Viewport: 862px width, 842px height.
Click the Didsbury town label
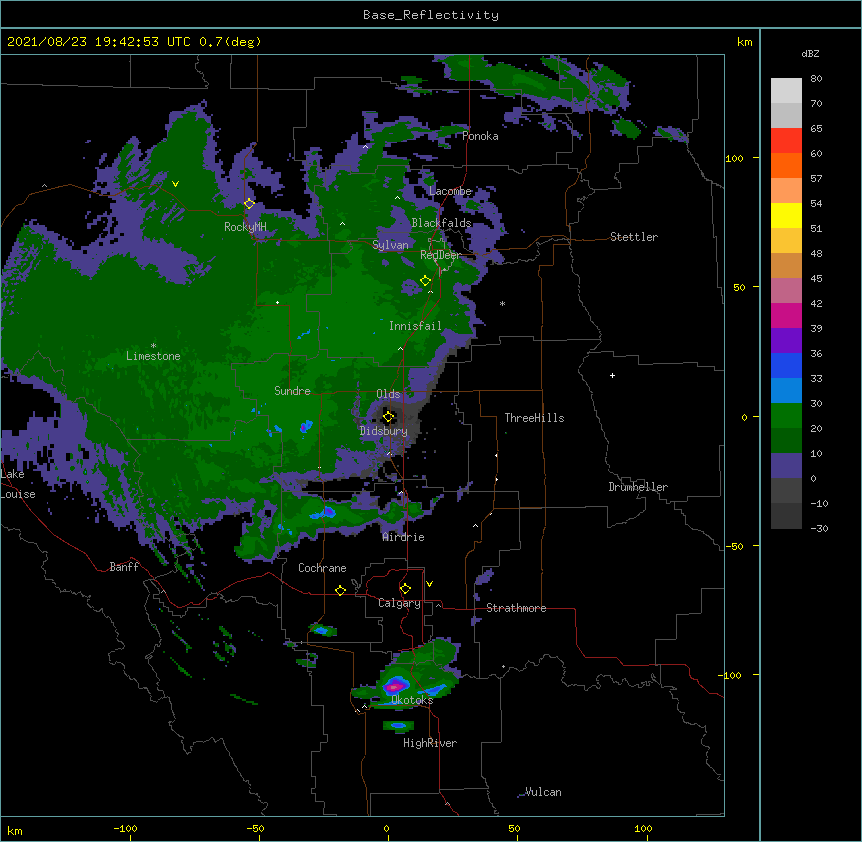tap(383, 431)
